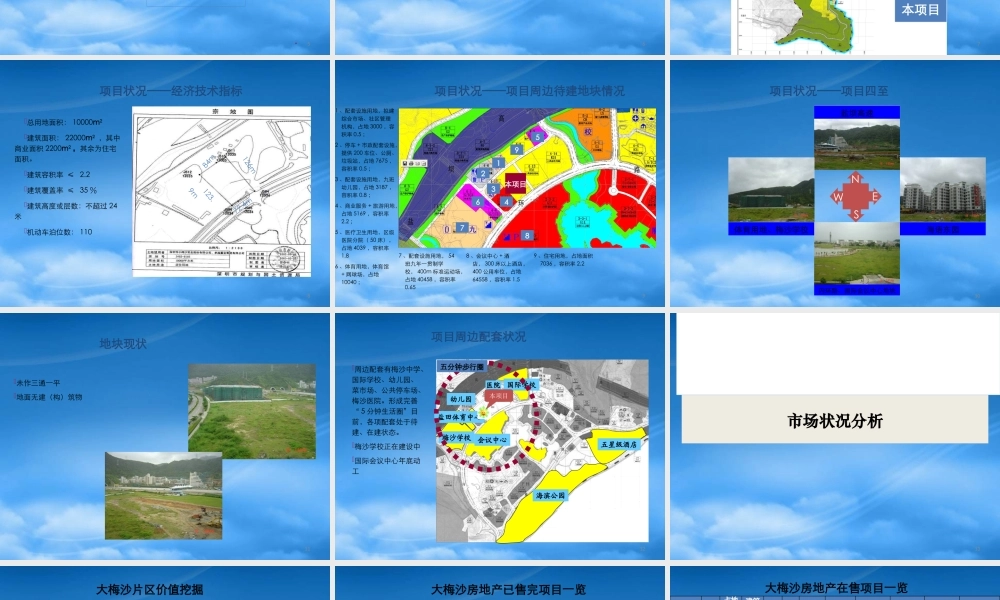Click number marker 7 on the zoning map
Image resolution: width=1000 pixels, height=600 pixels.
point(462,228)
